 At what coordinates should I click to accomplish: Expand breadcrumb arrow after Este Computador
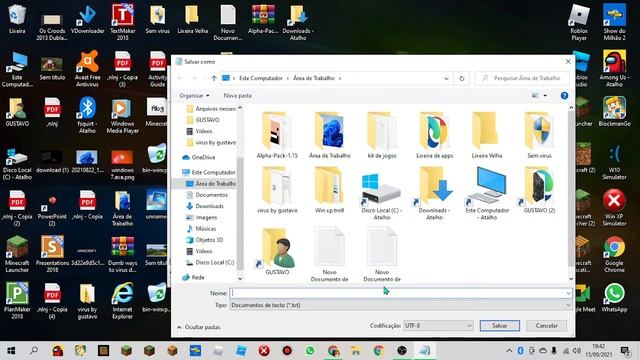click(287, 78)
